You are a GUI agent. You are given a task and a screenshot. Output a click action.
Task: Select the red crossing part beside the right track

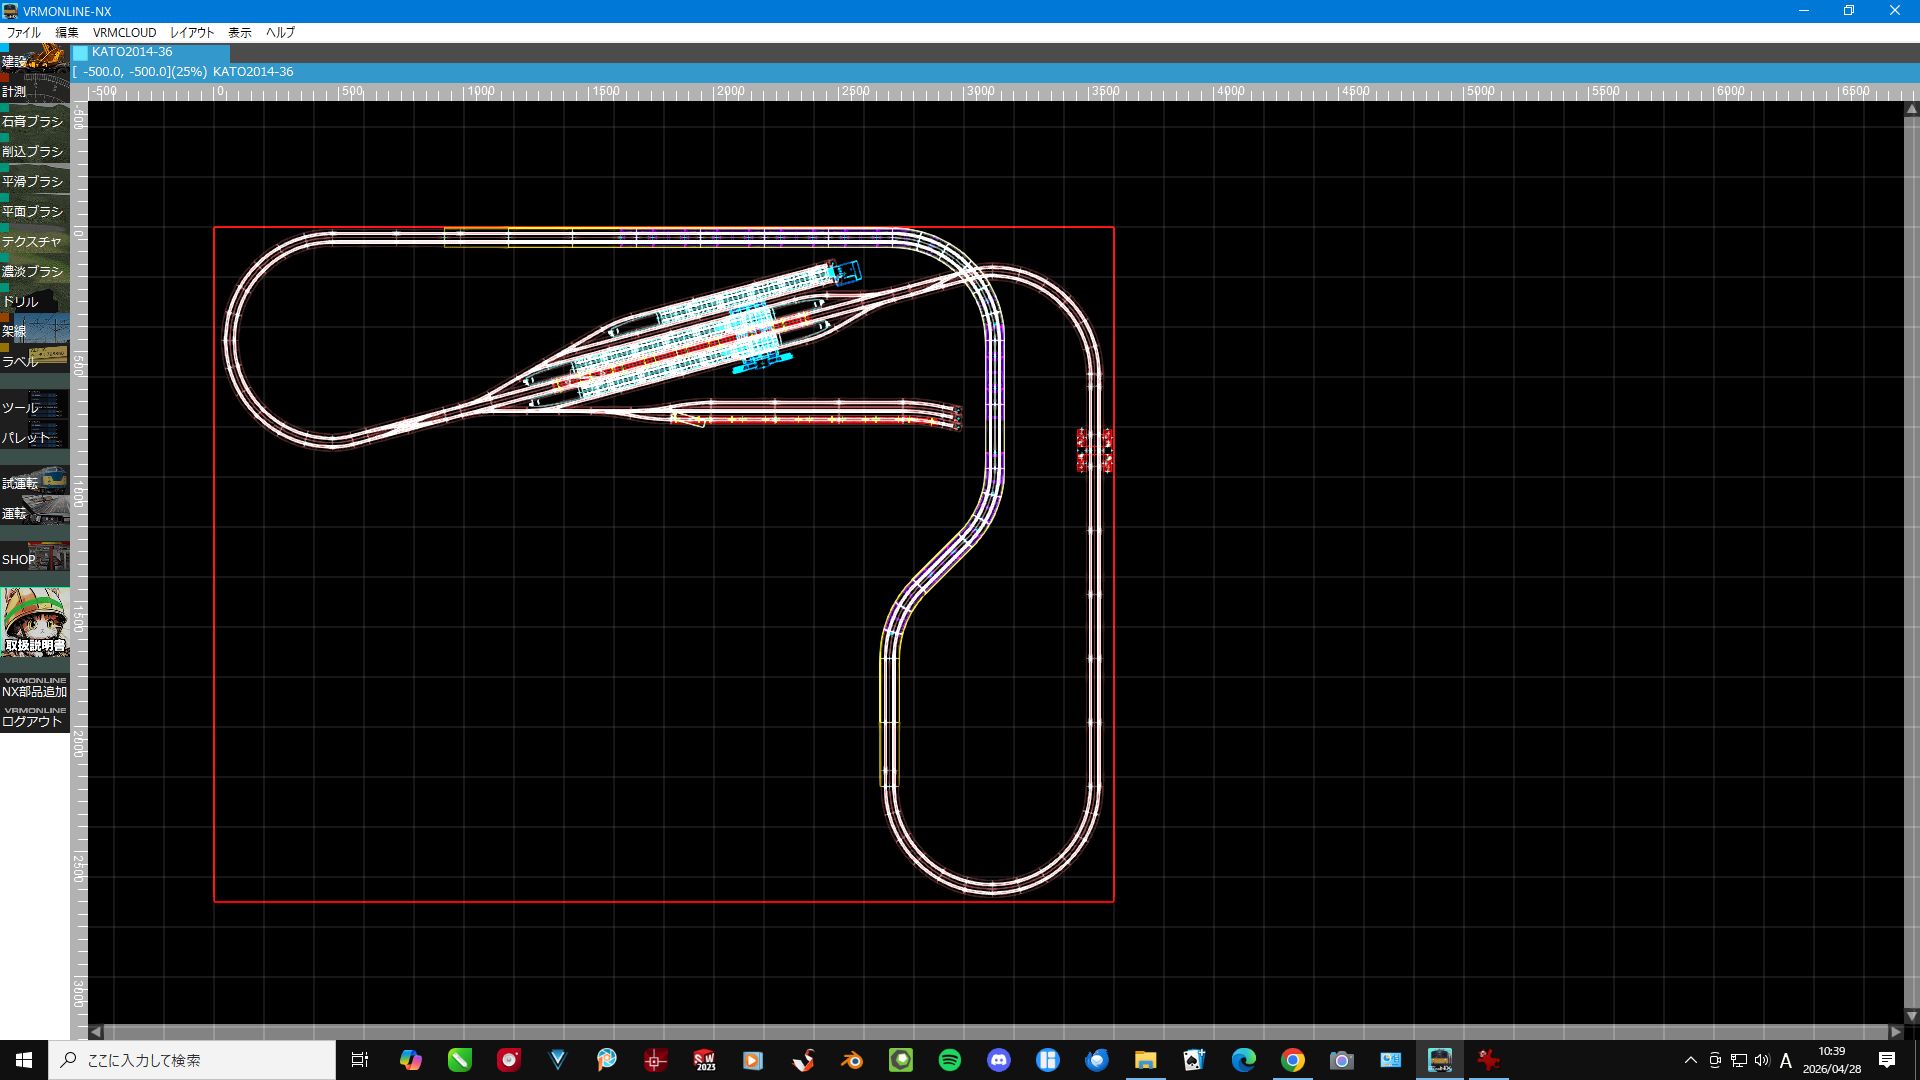1095,450
